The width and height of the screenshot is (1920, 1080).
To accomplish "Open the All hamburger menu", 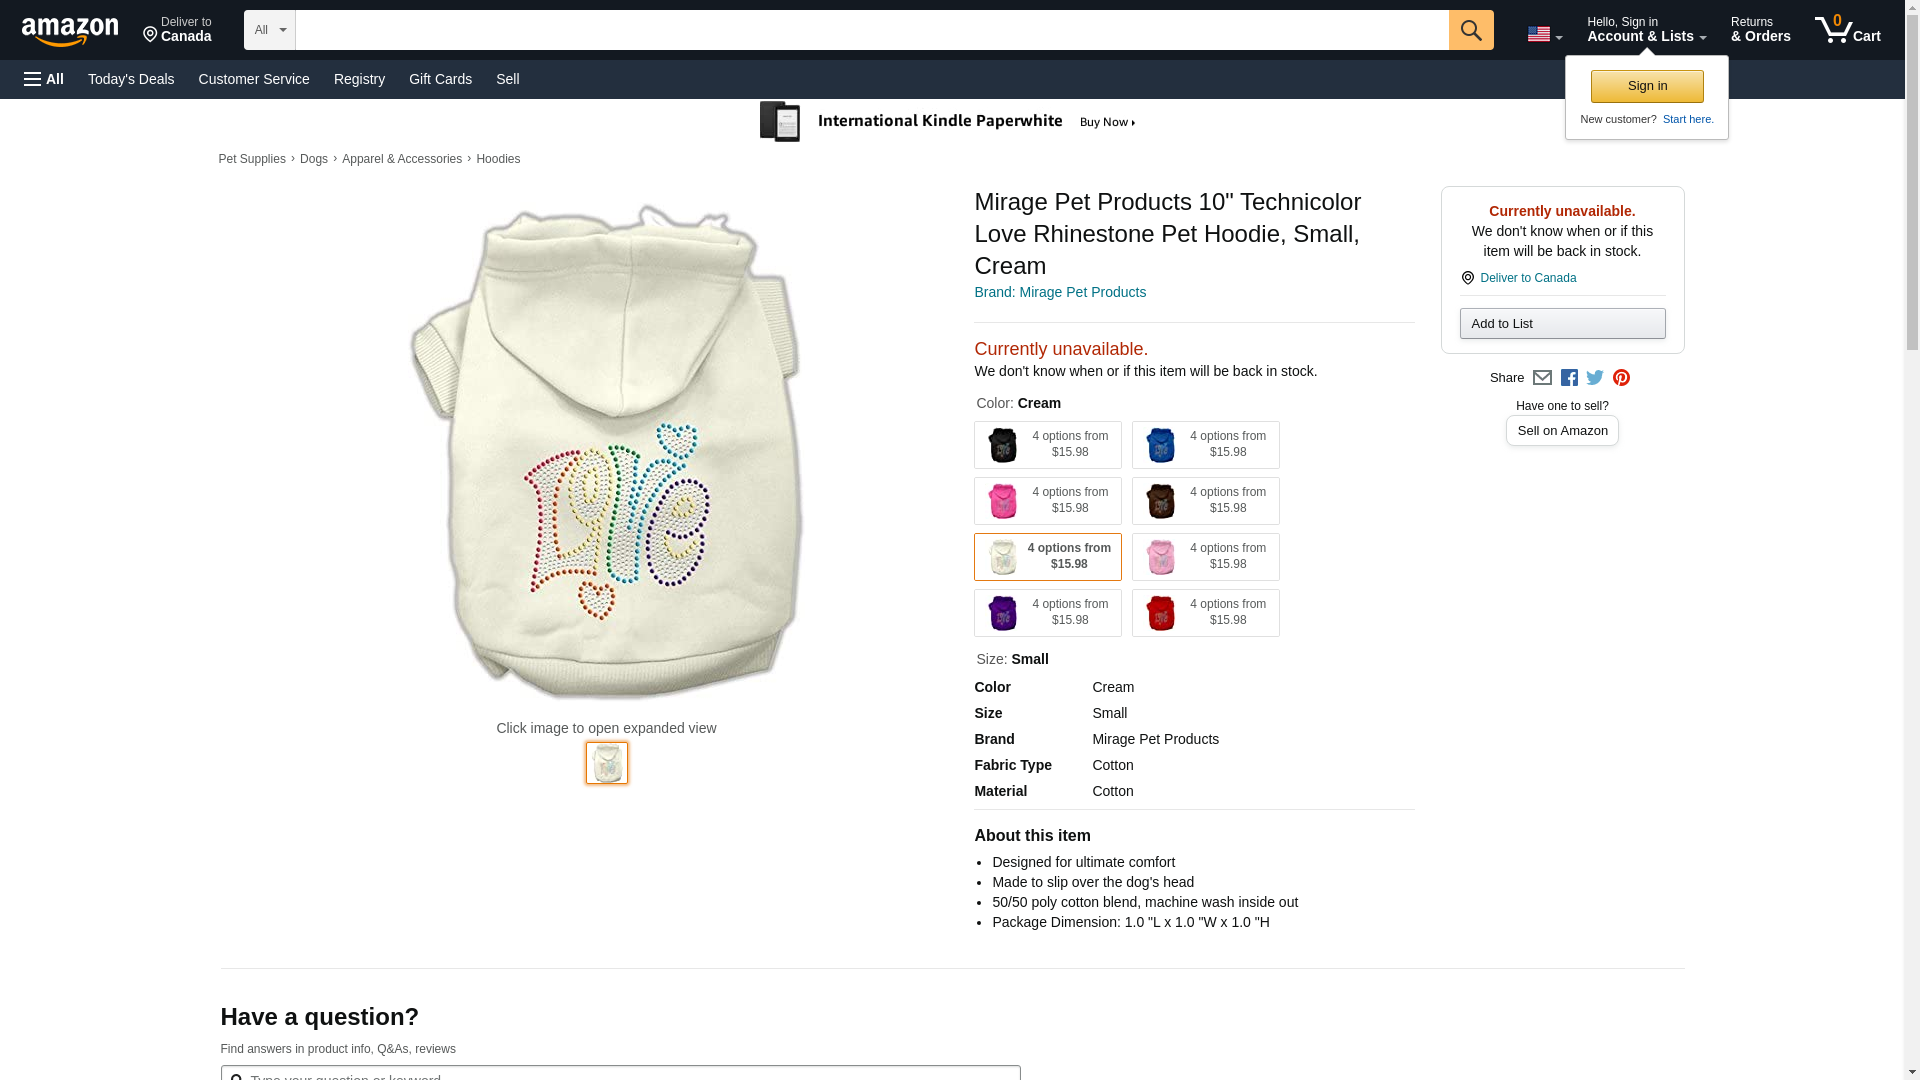I will 44,79.
